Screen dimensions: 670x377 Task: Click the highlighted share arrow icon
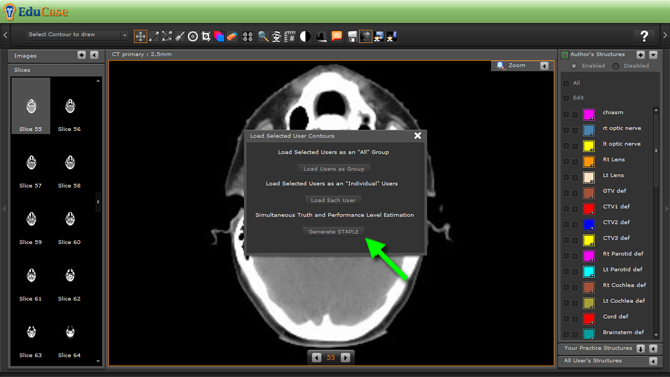tap(365, 36)
